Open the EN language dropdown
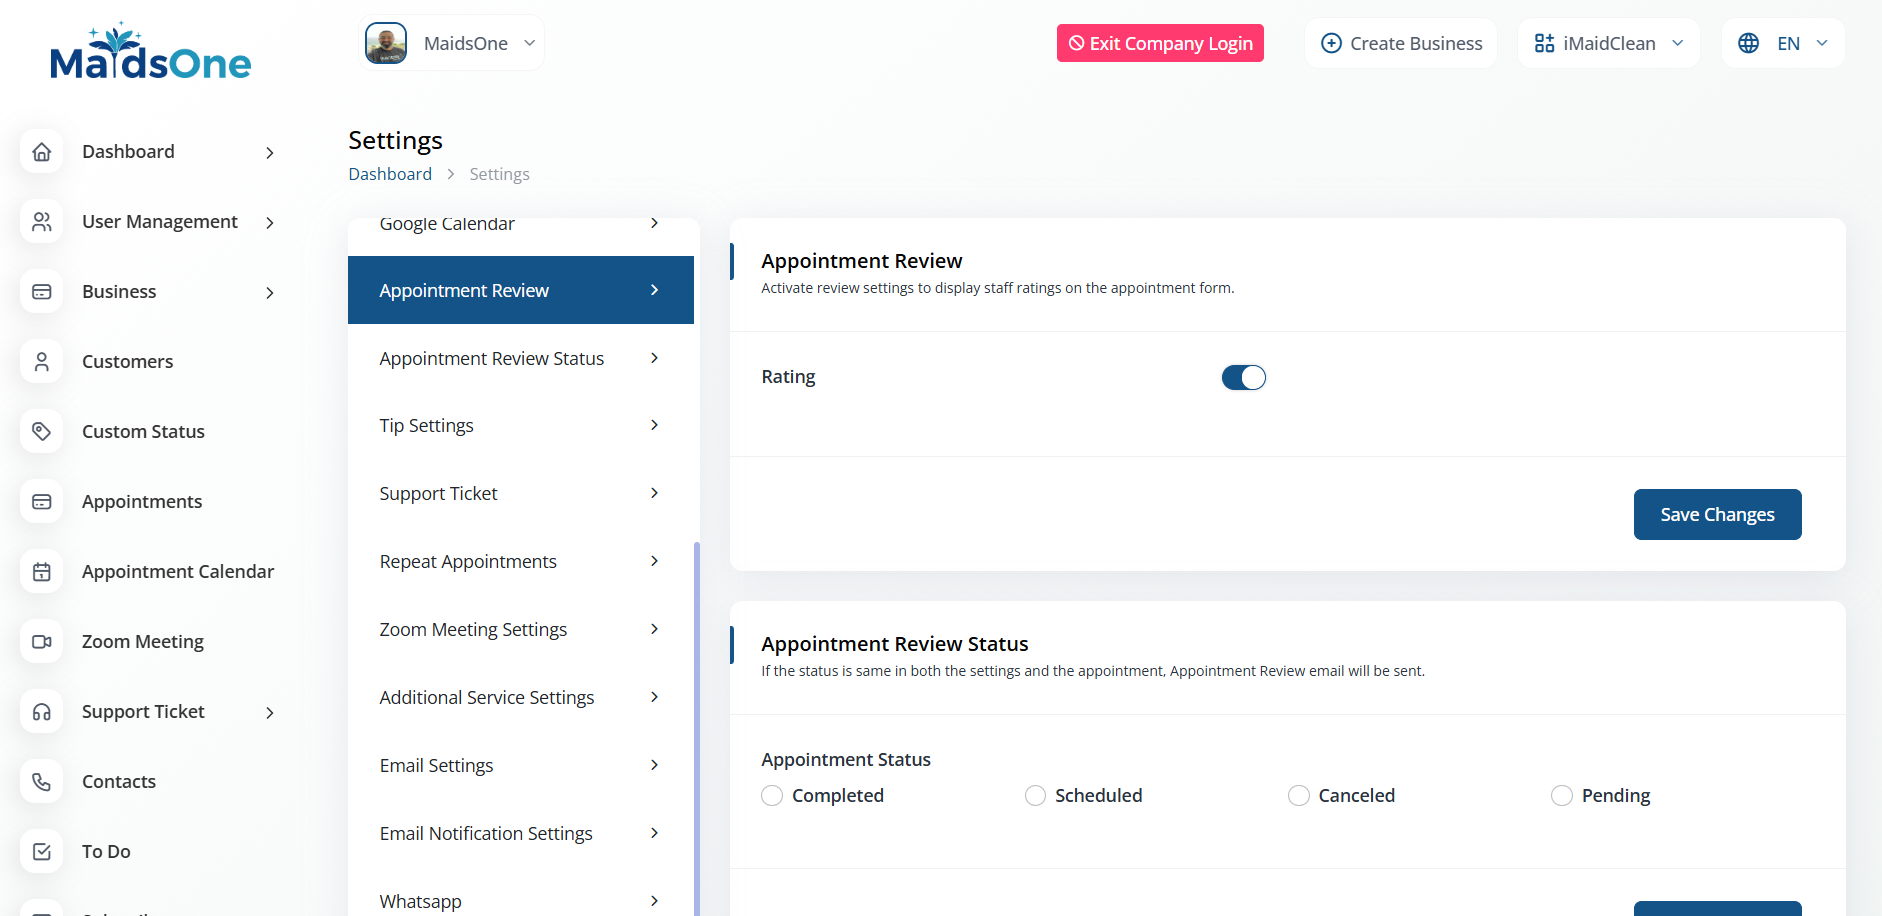Viewport: 1882px width, 916px height. pyautogui.click(x=1783, y=44)
